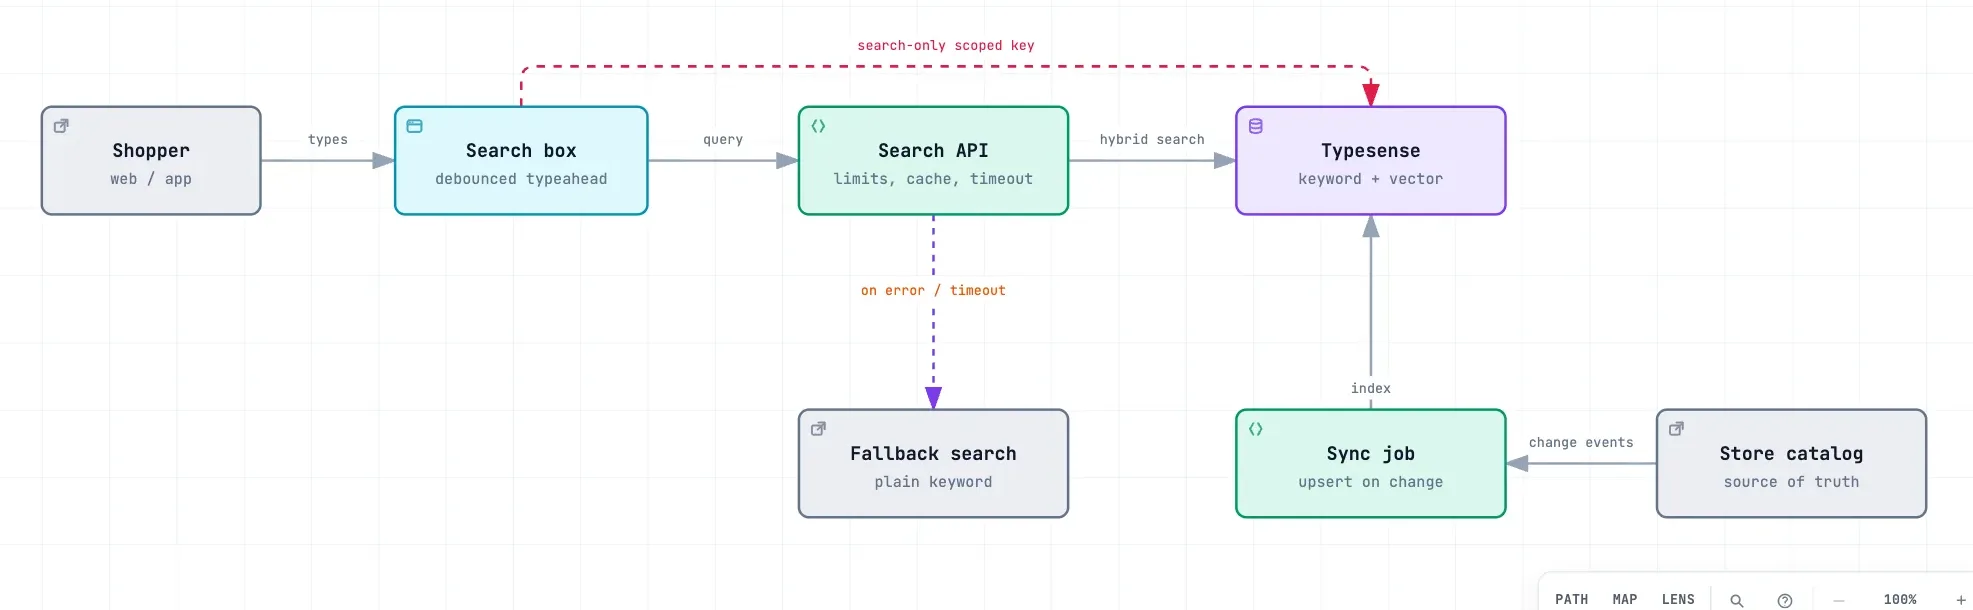The width and height of the screenshot is (1973, 610).
Task: Switch to PATH mode
Action: point(1572,600)
